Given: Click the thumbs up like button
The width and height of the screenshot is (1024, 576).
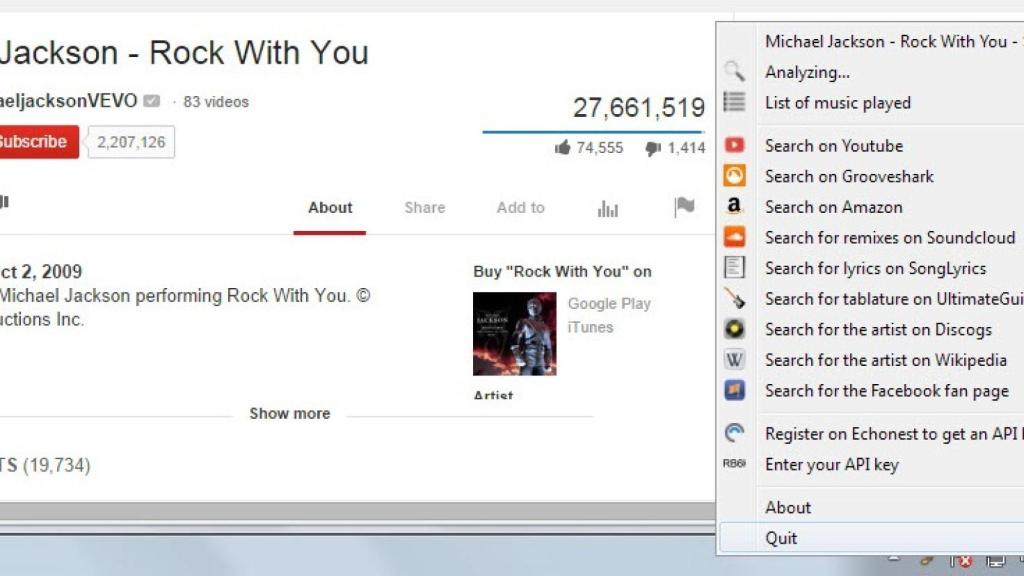Looking at the screenshot, I should [x=564, y=147].
